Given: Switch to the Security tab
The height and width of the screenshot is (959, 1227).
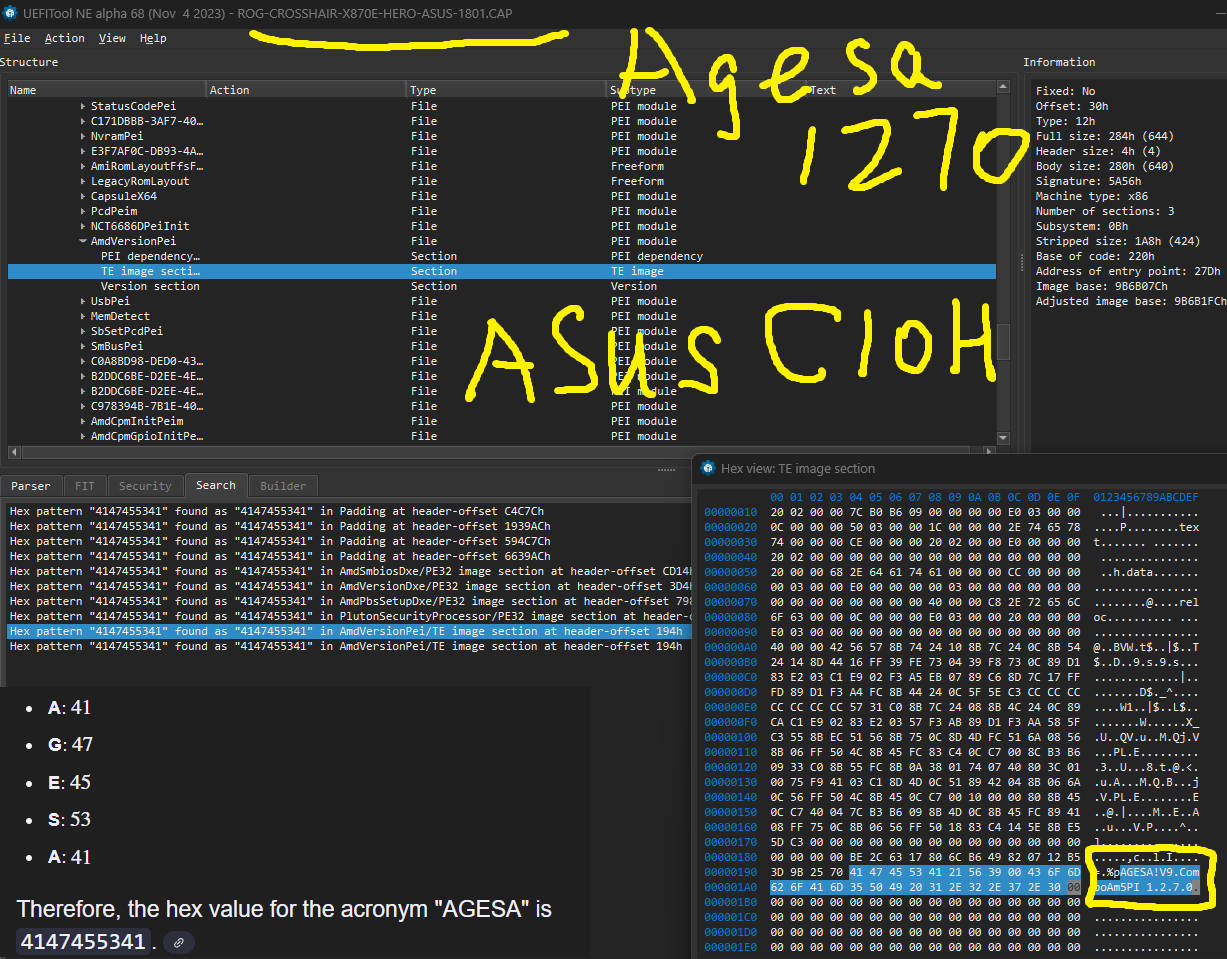Looking at the screenshot, I should (145, 486).
